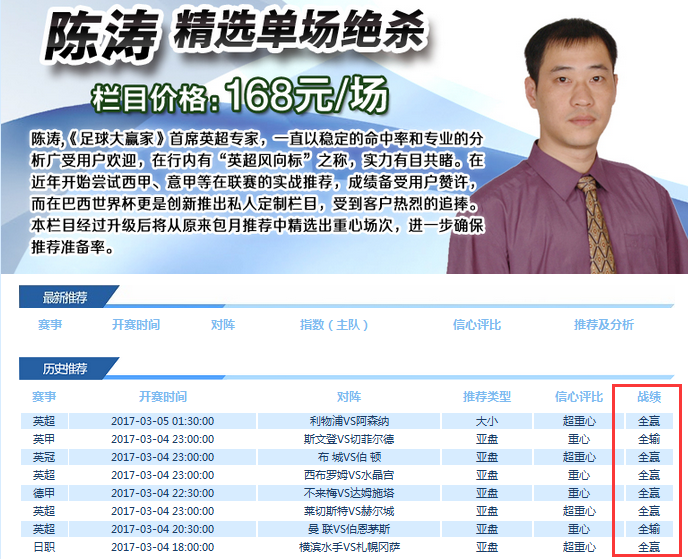Click the 战绩 column header
Image resolution: width=688 pixels, height=559 pixels.
pyautogui.click(x=649, y=397)
